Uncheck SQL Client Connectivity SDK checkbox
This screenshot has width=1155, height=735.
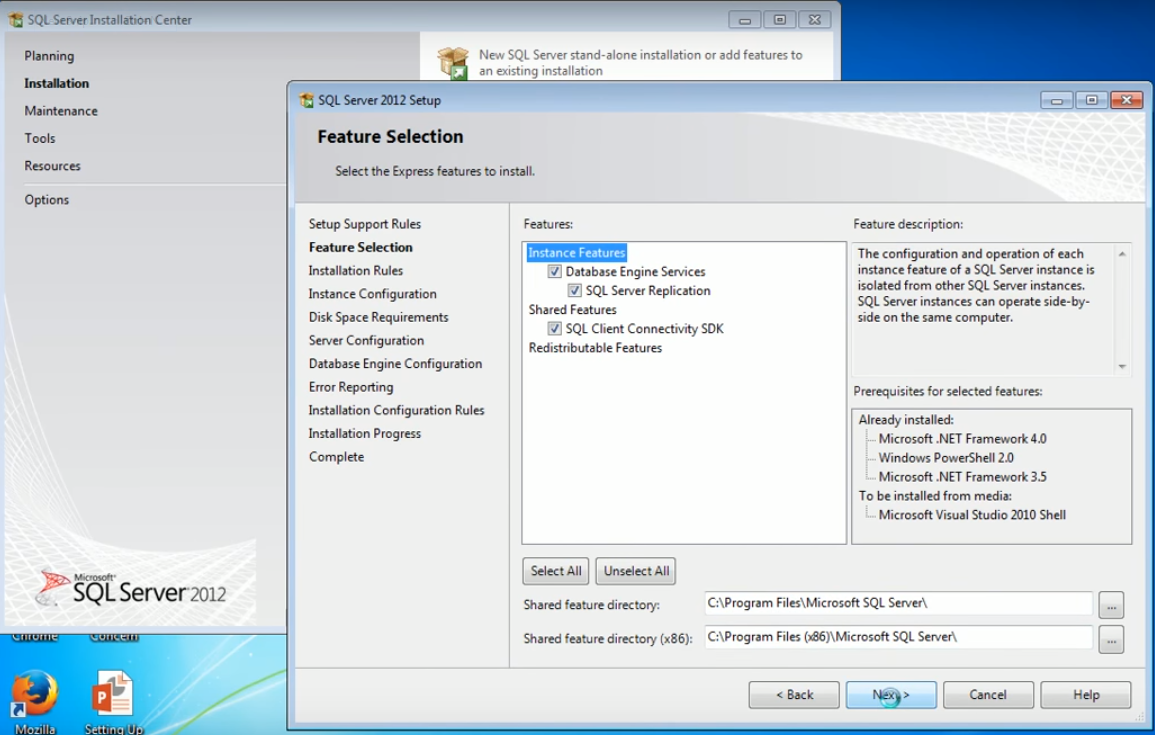(555, 328)
